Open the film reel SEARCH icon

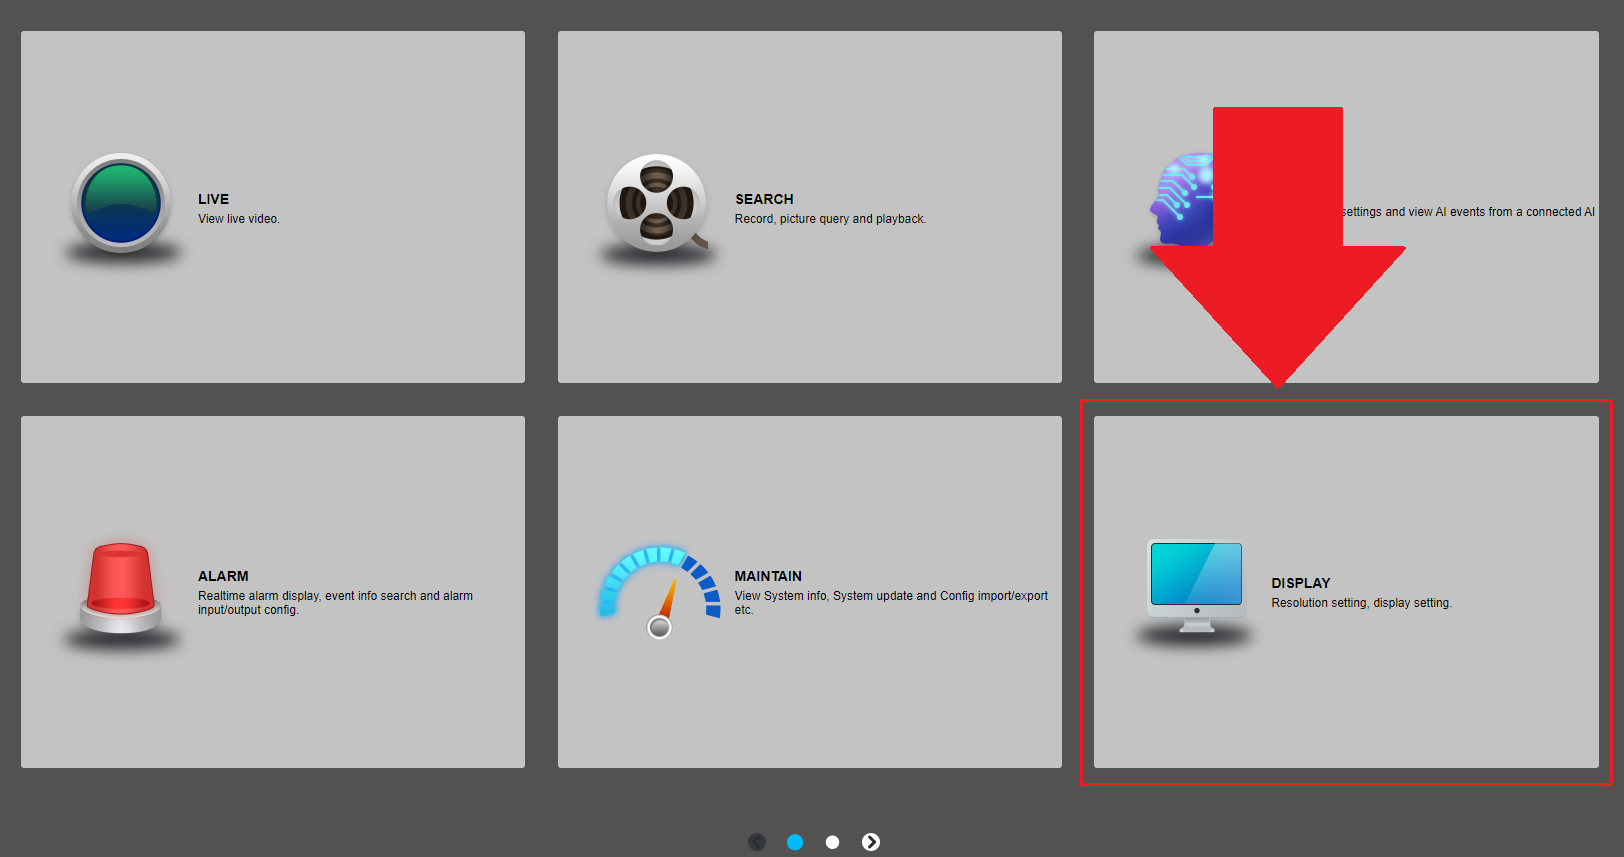point(657,203)
